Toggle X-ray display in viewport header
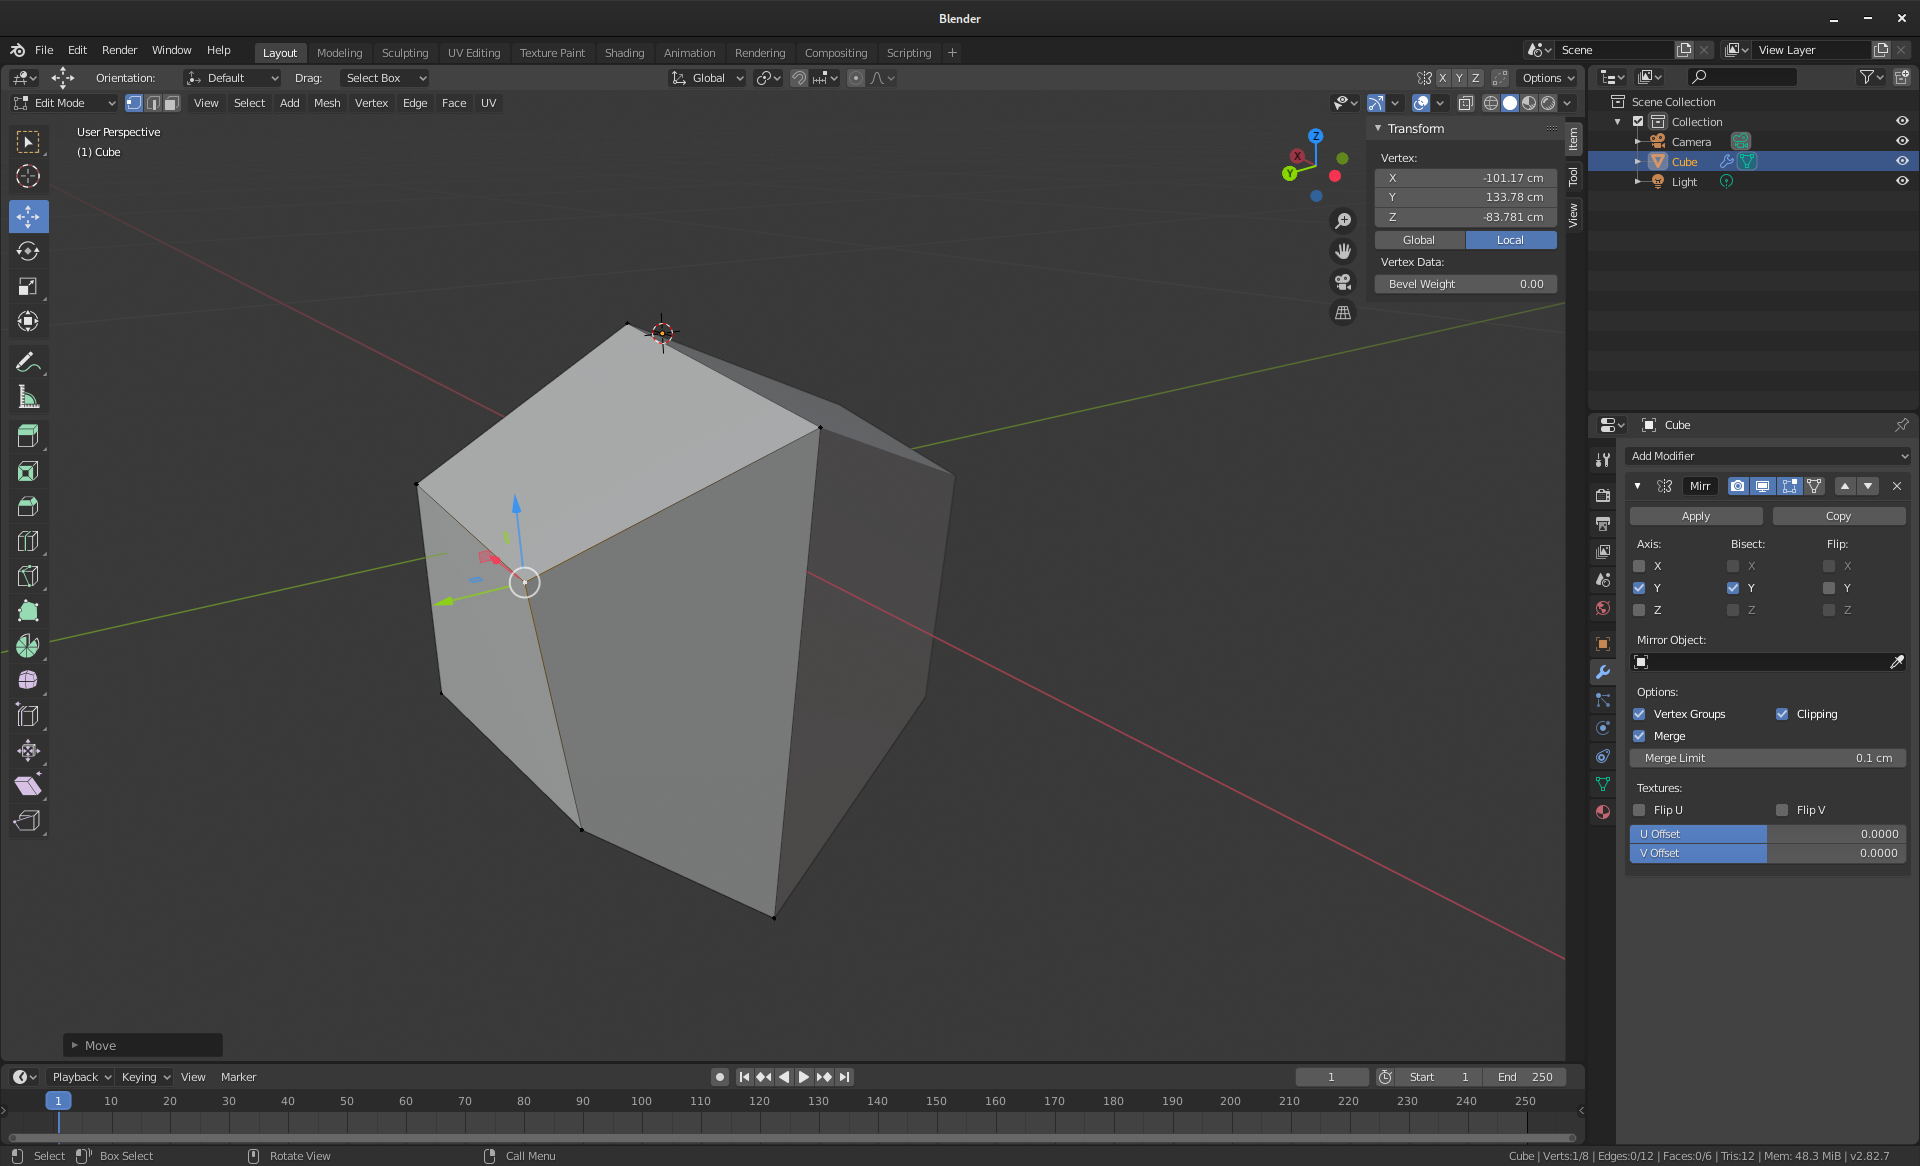The height and width of the screenshot is (1166, 1920). [1465, 103]
